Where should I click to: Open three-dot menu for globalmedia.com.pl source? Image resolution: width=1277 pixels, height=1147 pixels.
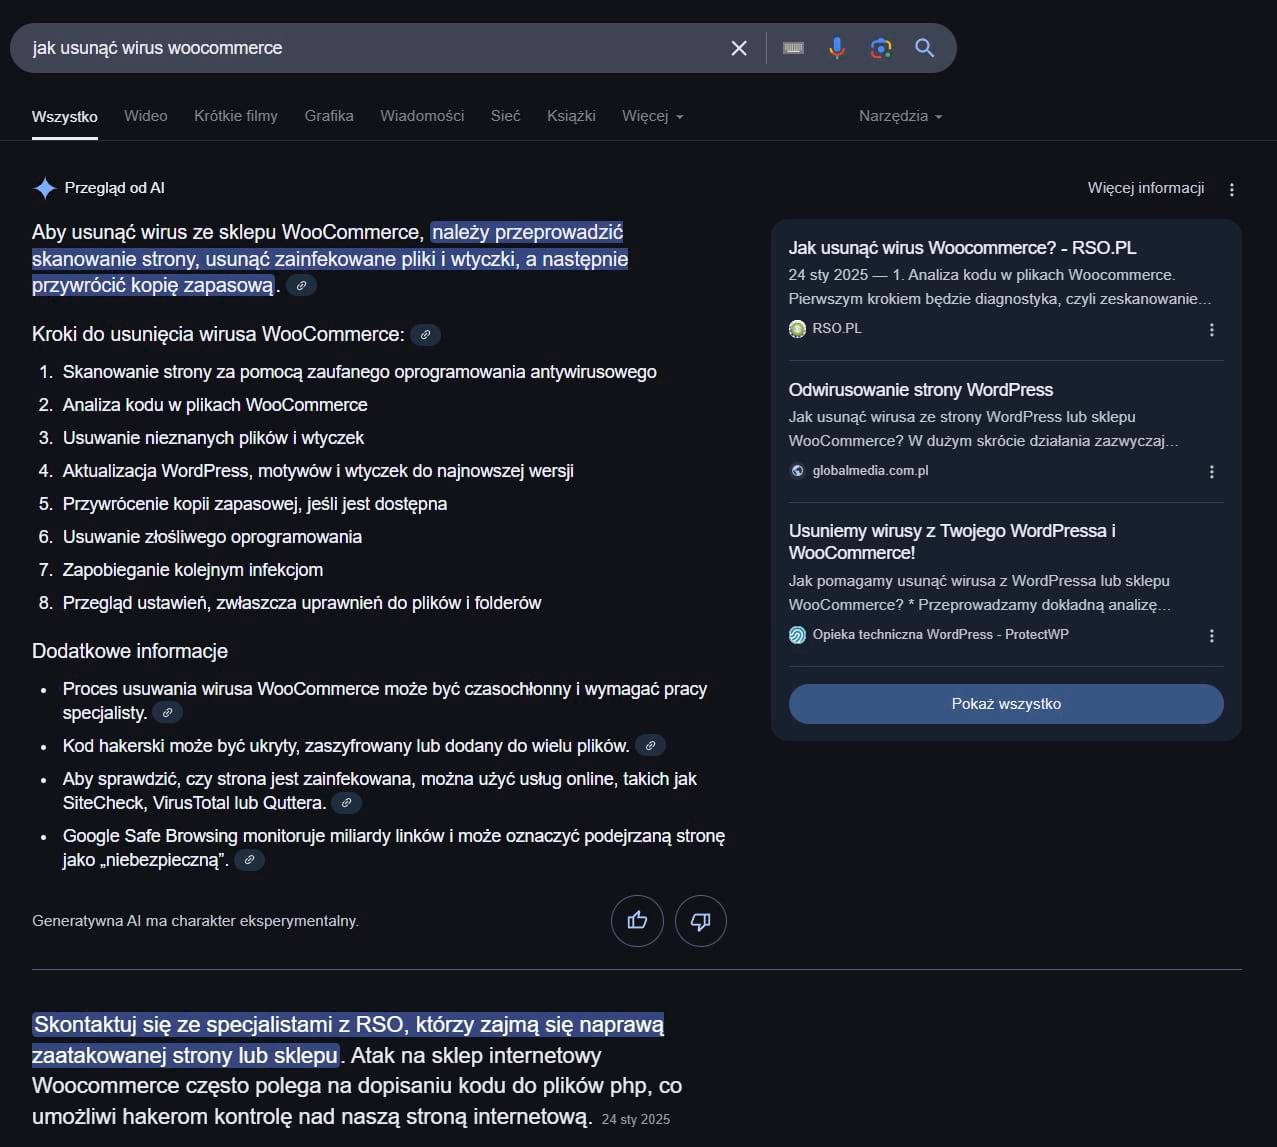click(x=1212, y=472)
